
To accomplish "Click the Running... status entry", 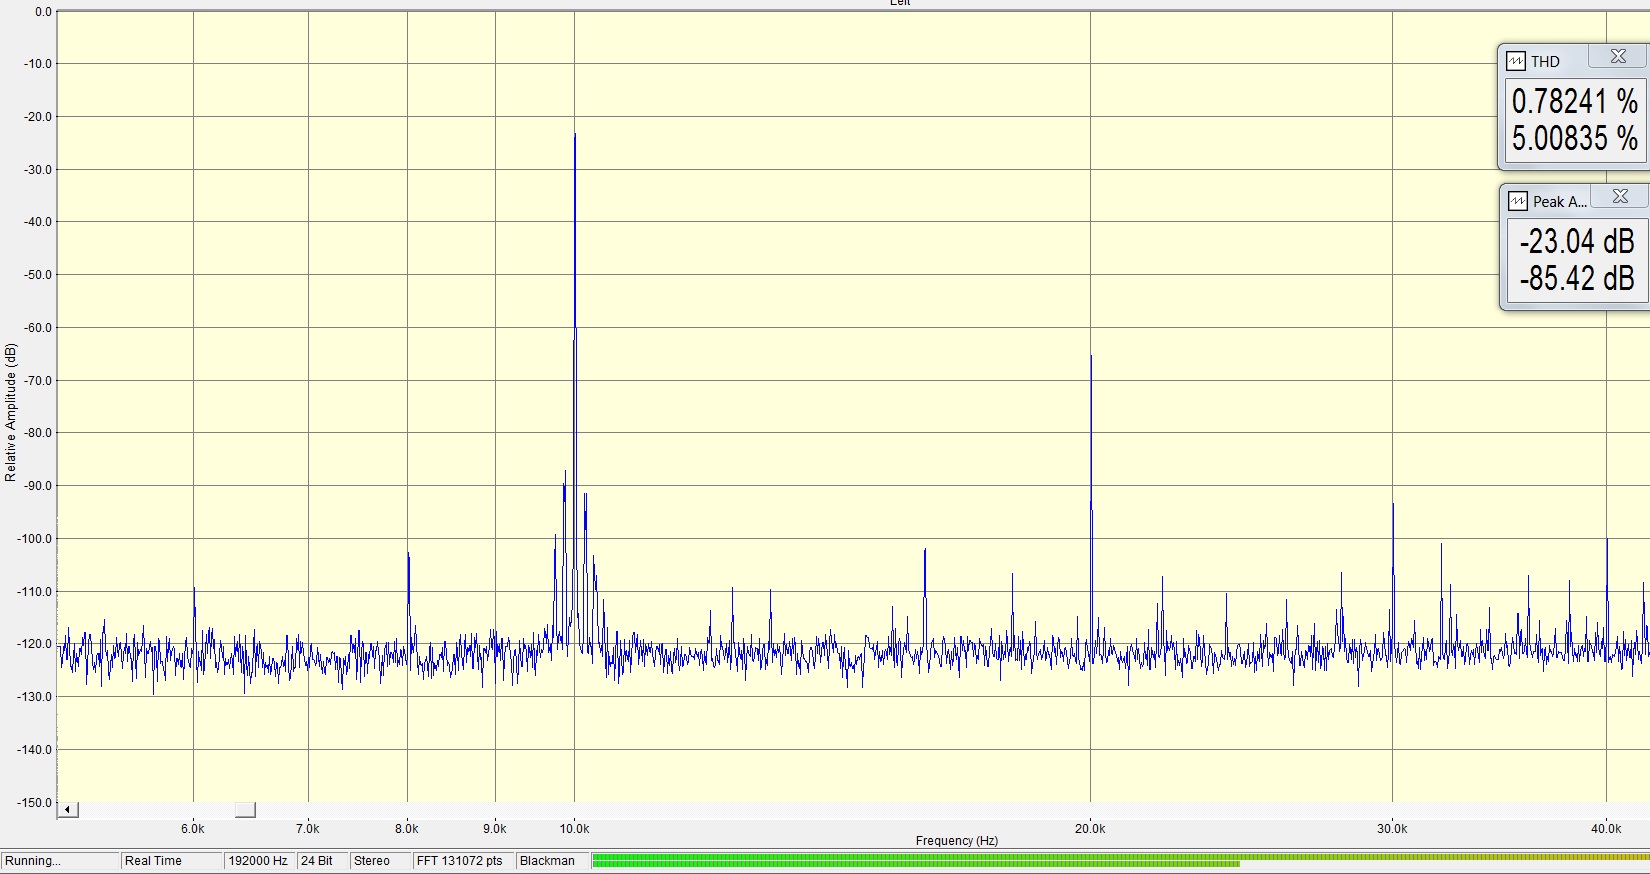I will (60, 861).
